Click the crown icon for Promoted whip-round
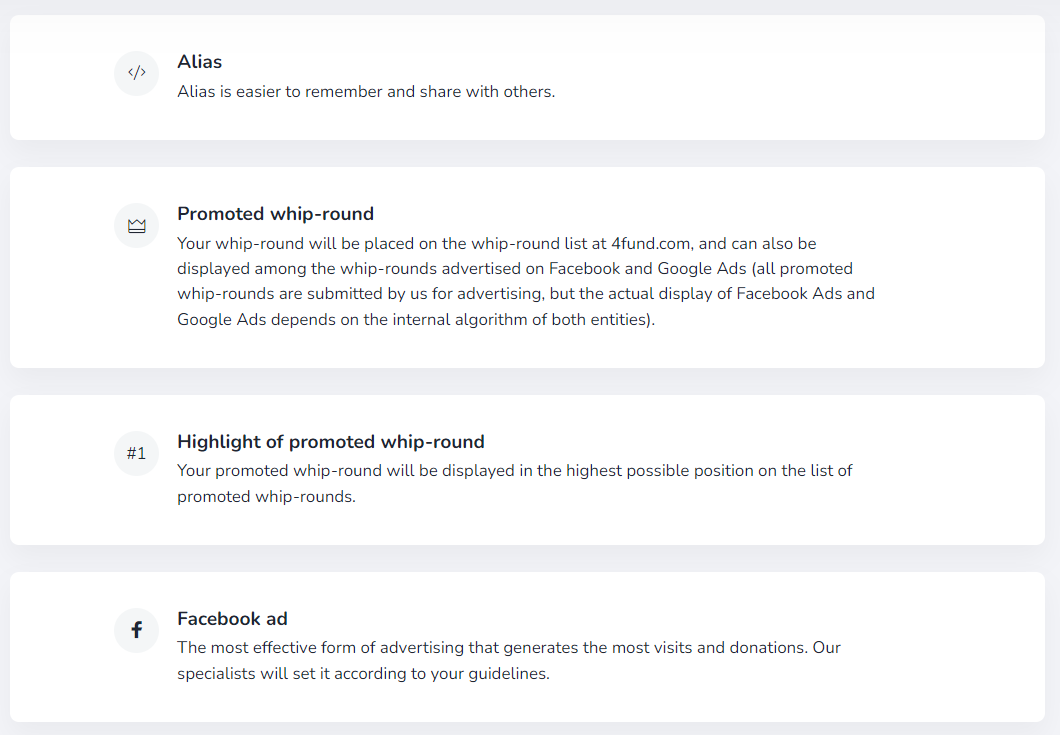This screenshot has width=1060, height=735. pyautogui.click(x=137, y=225)
